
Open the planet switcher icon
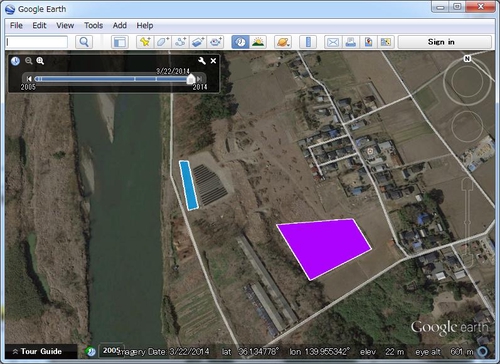coord(283,42)
